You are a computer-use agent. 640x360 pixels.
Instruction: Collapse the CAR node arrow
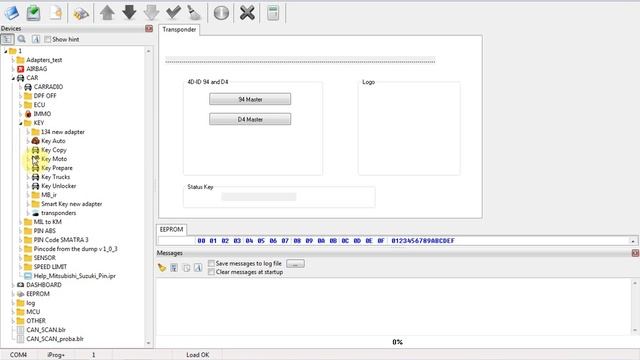coord(13,78)
